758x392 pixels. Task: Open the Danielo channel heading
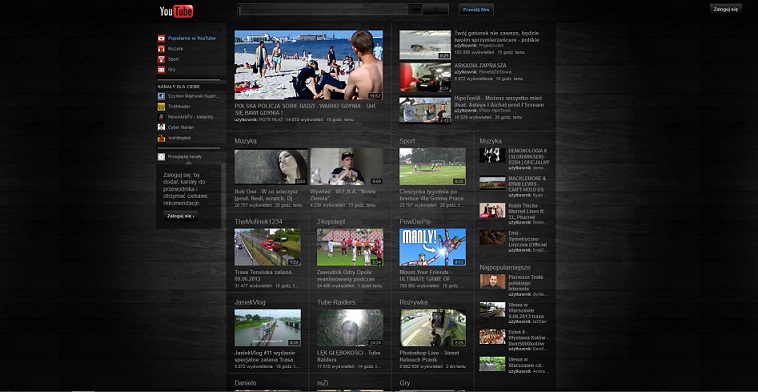[246, 383]
